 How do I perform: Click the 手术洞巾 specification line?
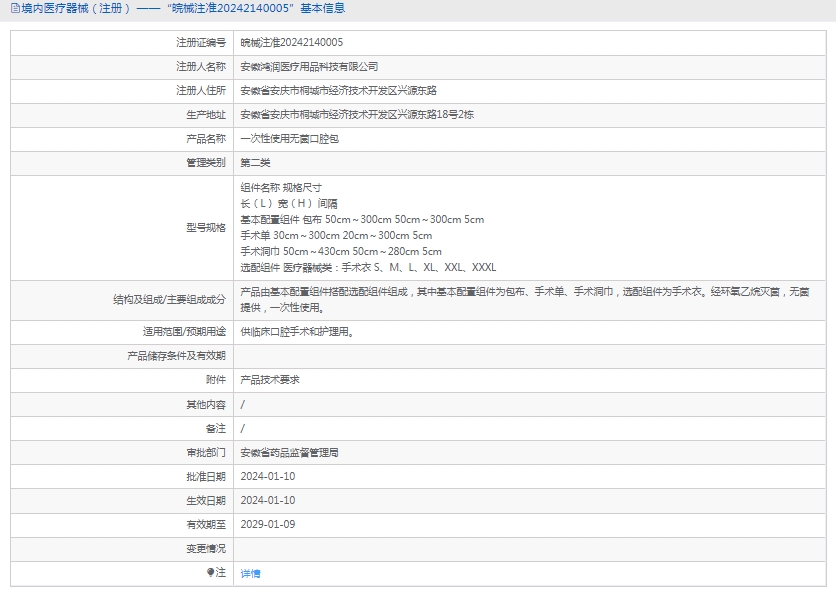(341, 252)
